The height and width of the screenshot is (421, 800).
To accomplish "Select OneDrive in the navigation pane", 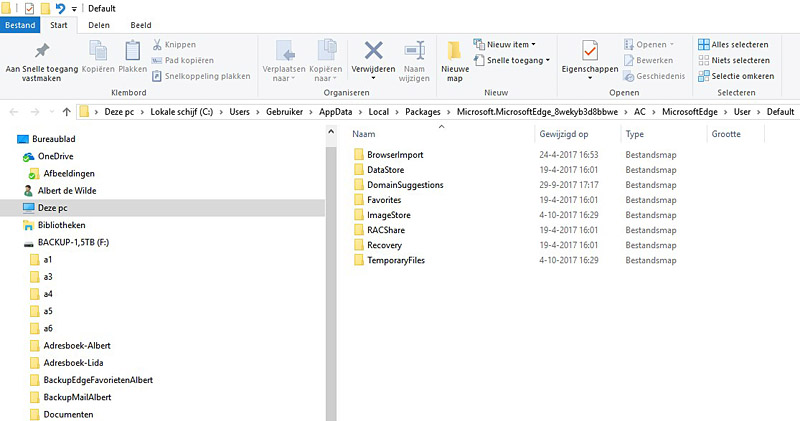I will [x=56, y=157].
